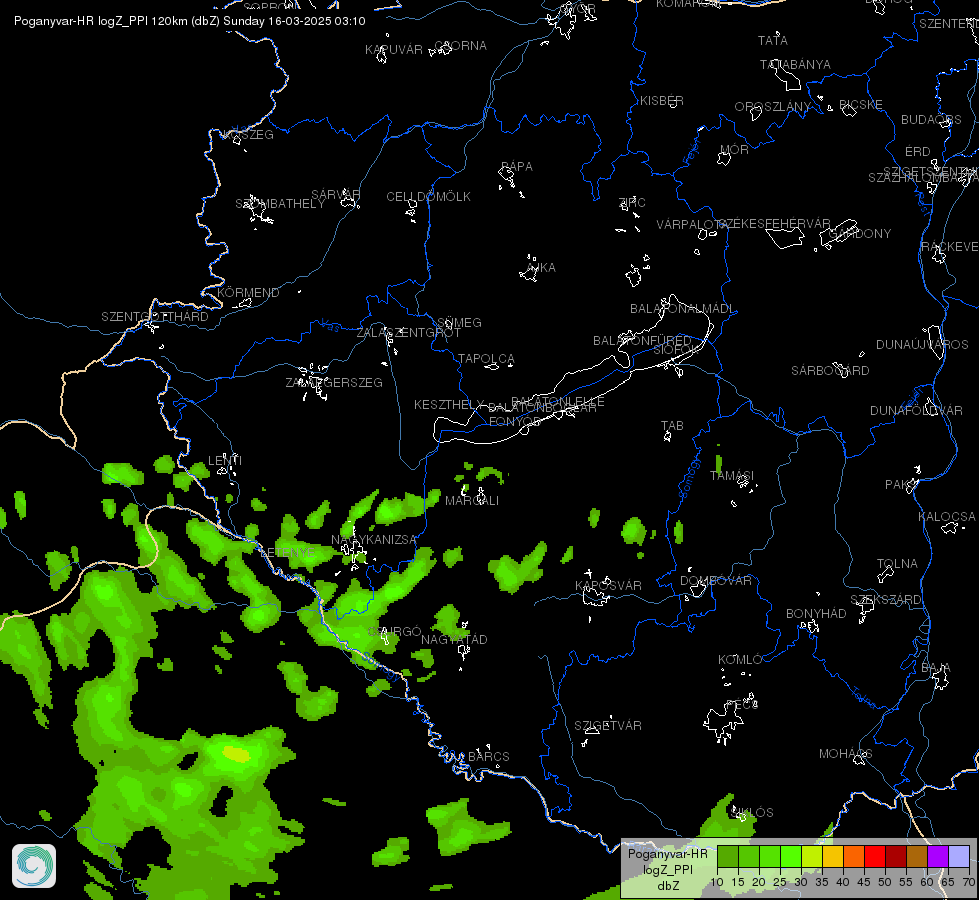Select the SZIGETVÁR label

tap(608, 726)
